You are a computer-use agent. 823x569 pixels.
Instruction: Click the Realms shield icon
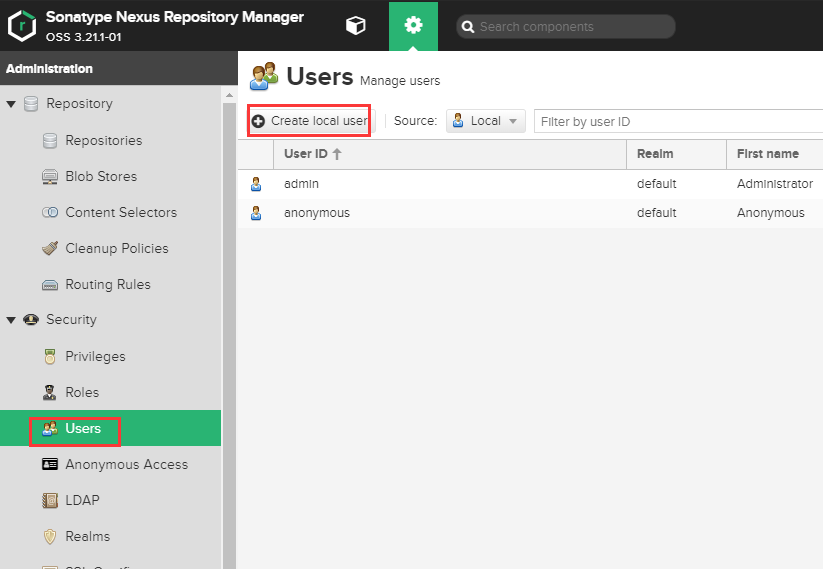pyautogui.click(x=50, y=536)
